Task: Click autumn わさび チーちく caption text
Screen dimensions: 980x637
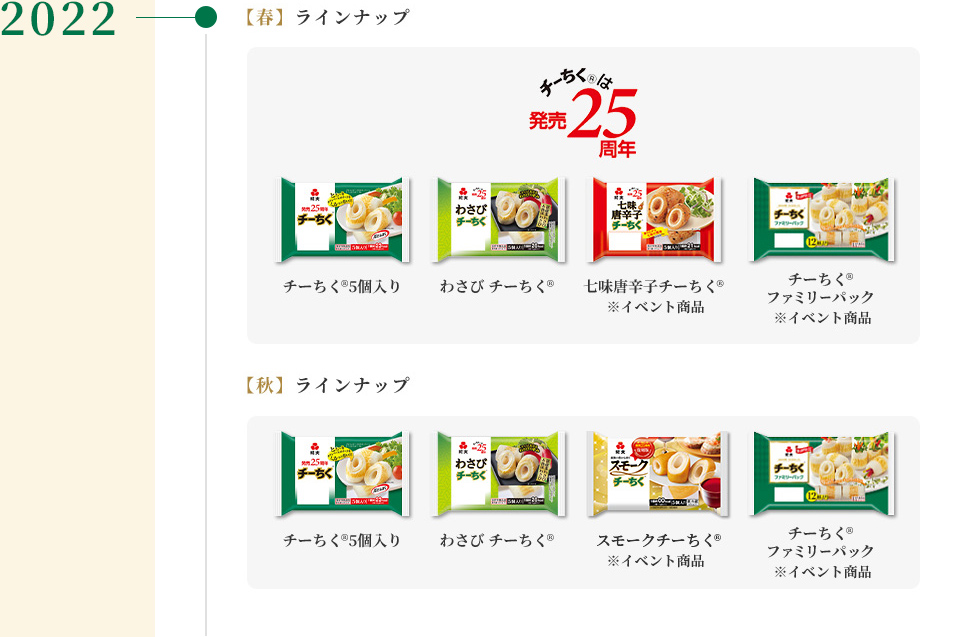Action: (497, 540)
